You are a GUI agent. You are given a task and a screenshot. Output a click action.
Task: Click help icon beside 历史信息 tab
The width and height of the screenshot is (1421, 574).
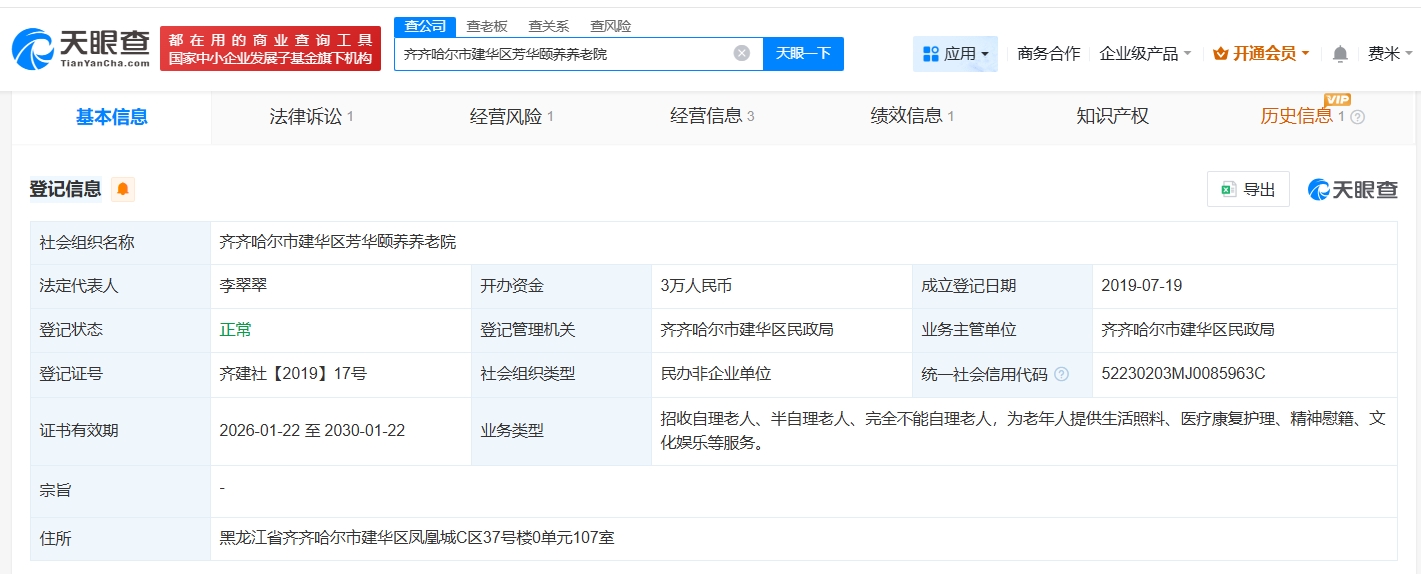click(x=1357, y=117)
